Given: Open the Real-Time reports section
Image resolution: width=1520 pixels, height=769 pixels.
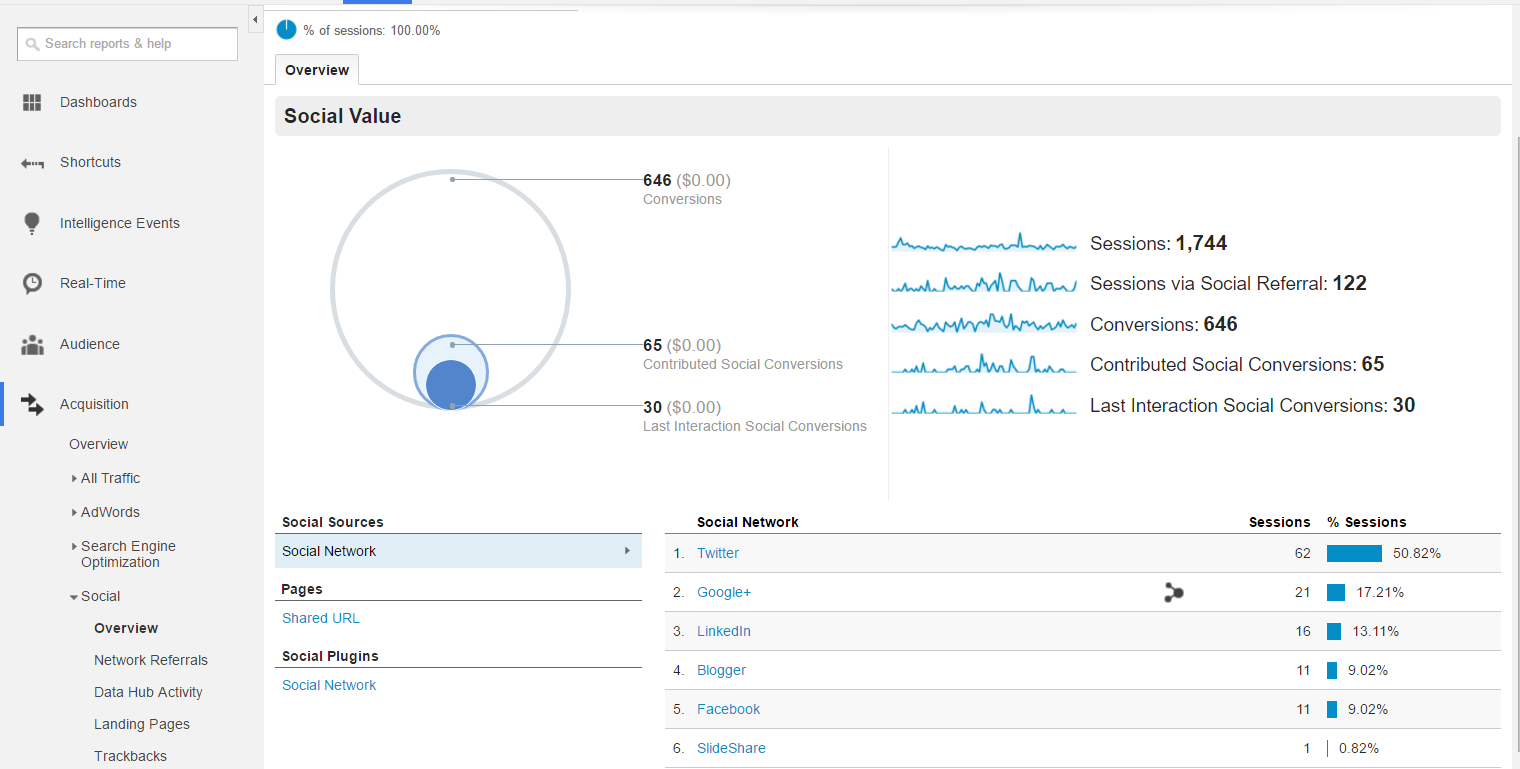Looking at the screenshot, I should [x=93, y=283].
